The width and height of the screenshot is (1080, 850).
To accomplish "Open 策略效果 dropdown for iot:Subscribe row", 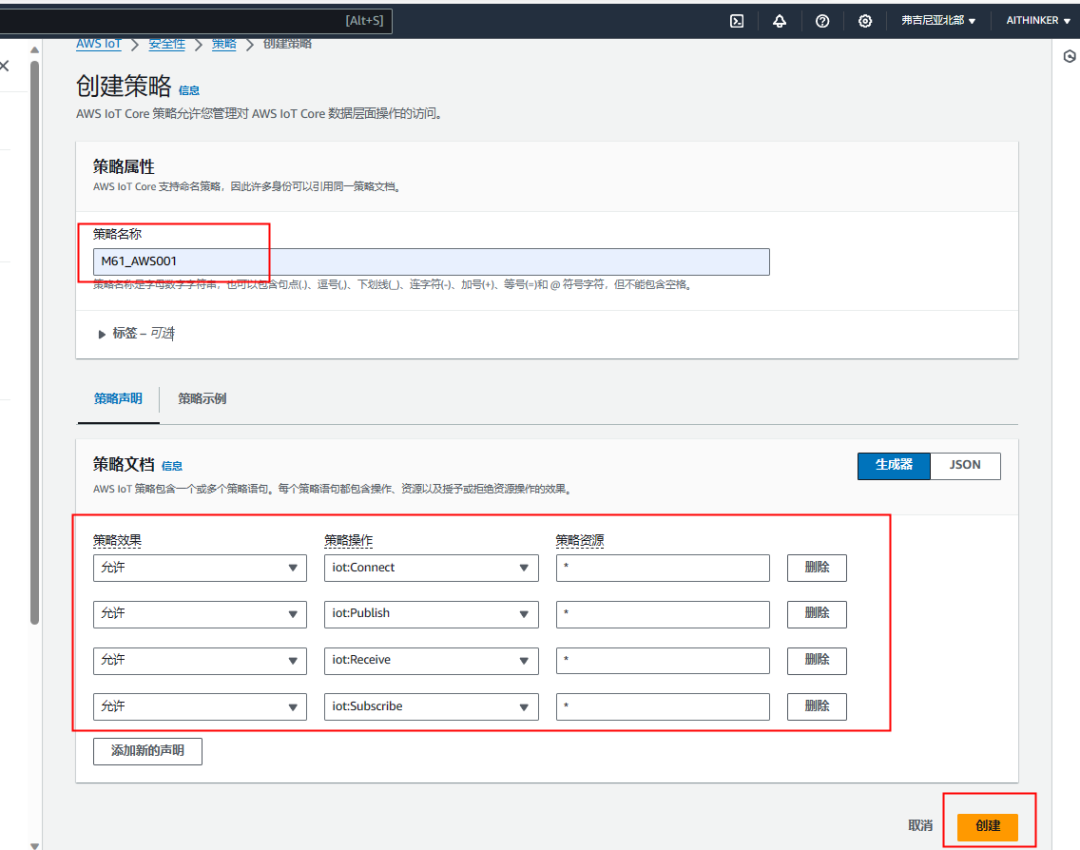I will point(200,707).
